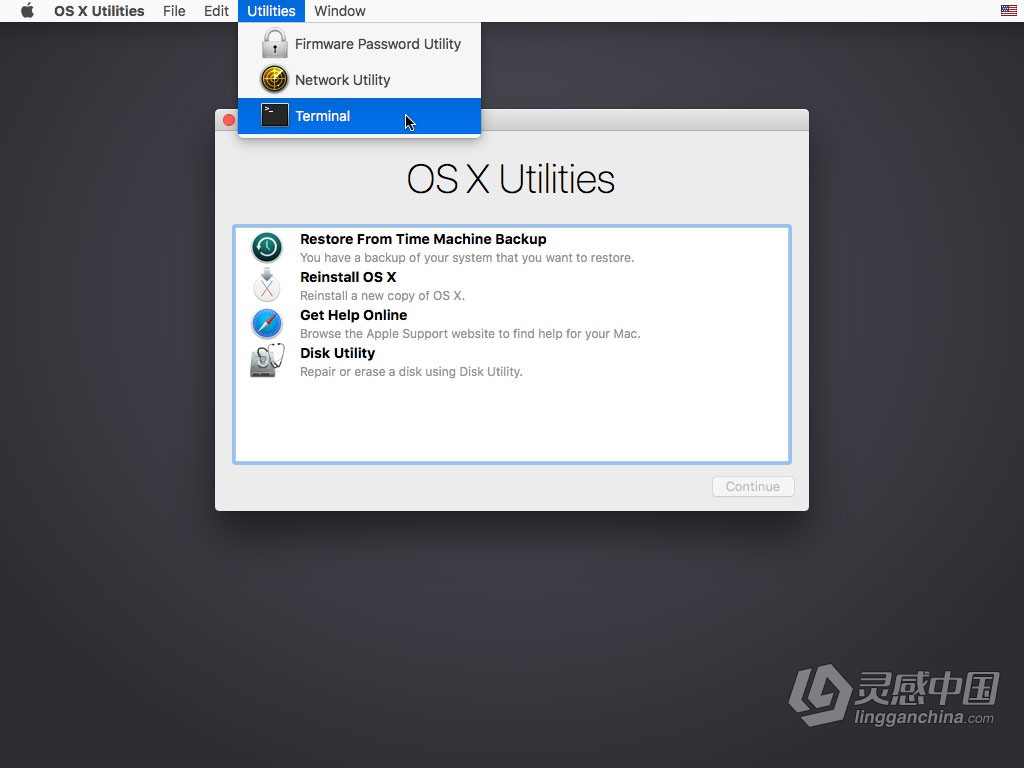Select the Get Help Online option
This screenshot has width=1024, height=768.
coord(353,315)
